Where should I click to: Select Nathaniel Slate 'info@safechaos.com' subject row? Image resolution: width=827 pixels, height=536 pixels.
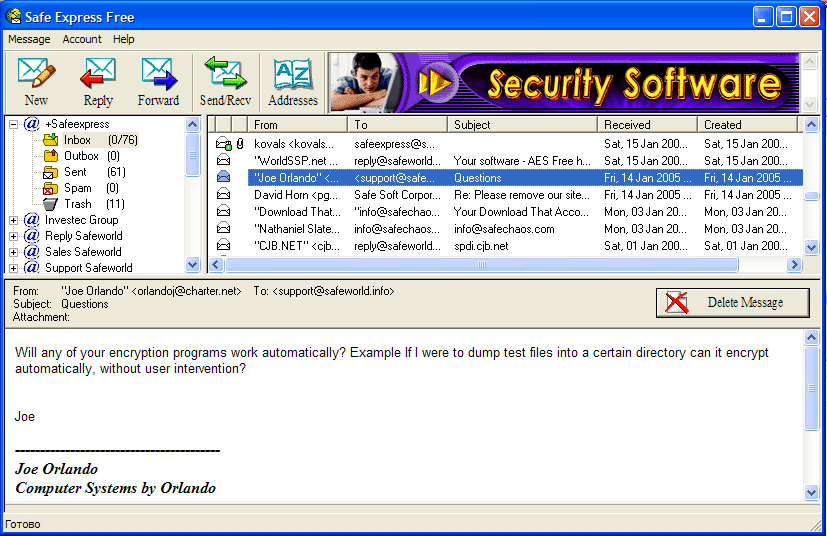504,229
